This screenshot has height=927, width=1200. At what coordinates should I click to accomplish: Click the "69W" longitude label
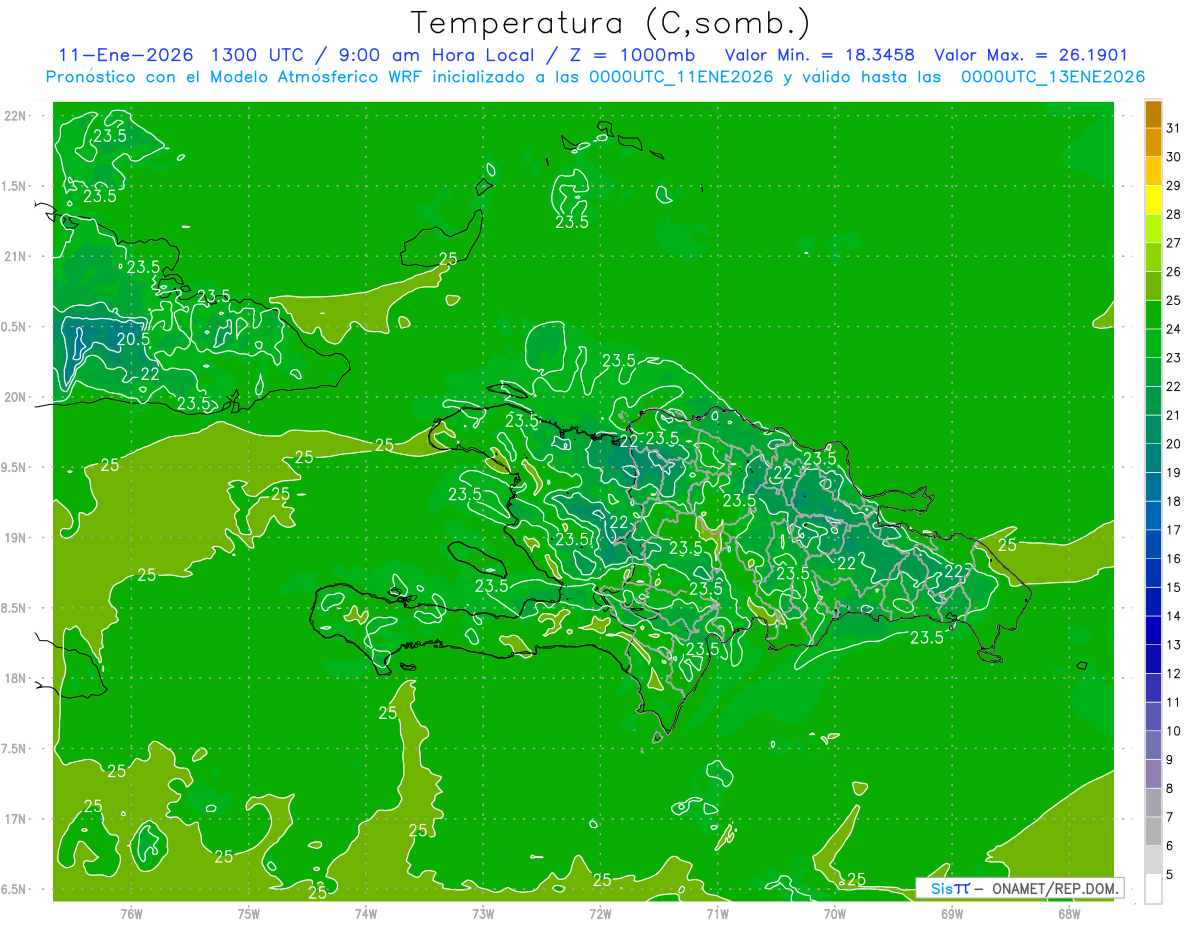952,914
